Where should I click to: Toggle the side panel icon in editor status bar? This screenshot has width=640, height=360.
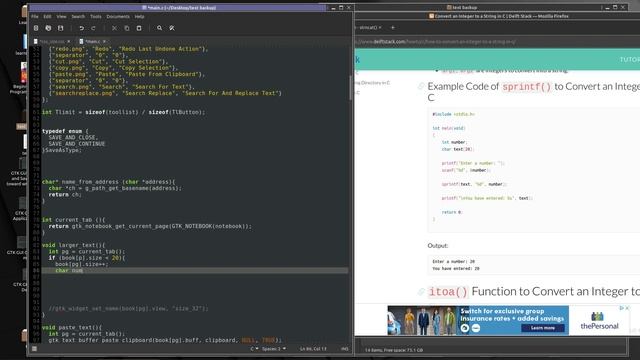click(34, 349)
